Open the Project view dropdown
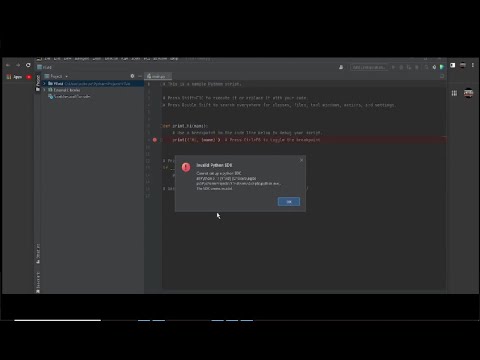Viewport: 480px width, 360px height. click(x=59, y=76)
